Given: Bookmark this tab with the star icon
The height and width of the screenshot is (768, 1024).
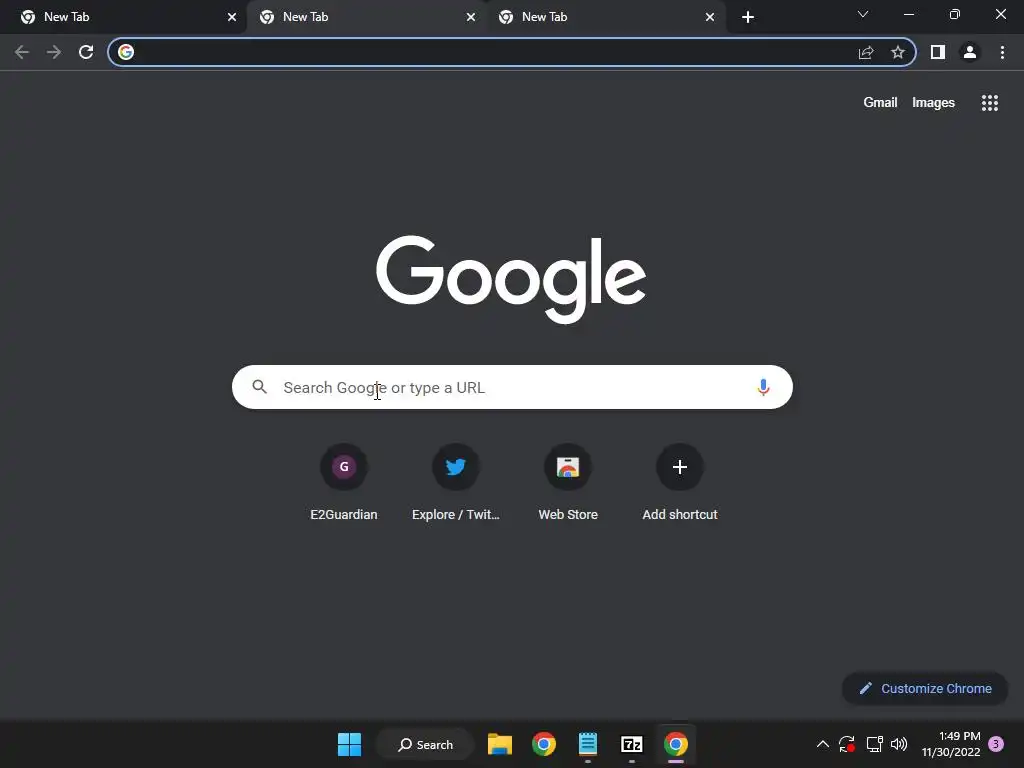Looking at the screenshot, I should [x=898, y=52].
